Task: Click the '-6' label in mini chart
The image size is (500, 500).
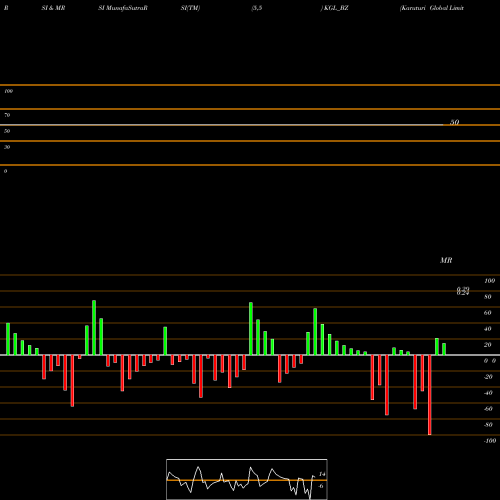Action: (x=321, y=486)
